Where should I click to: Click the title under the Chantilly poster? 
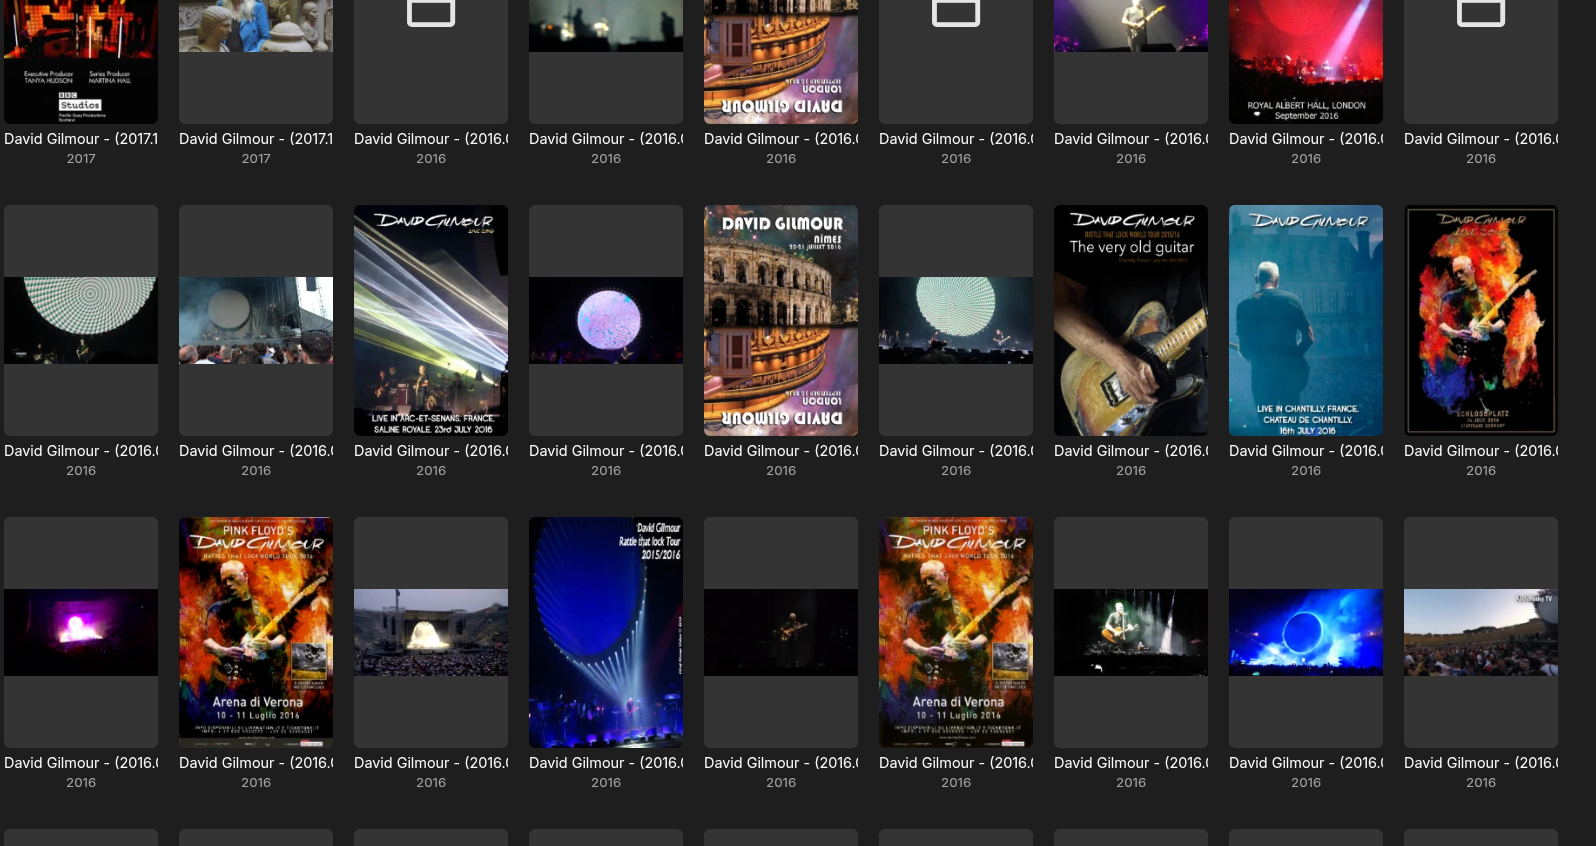1306,451
